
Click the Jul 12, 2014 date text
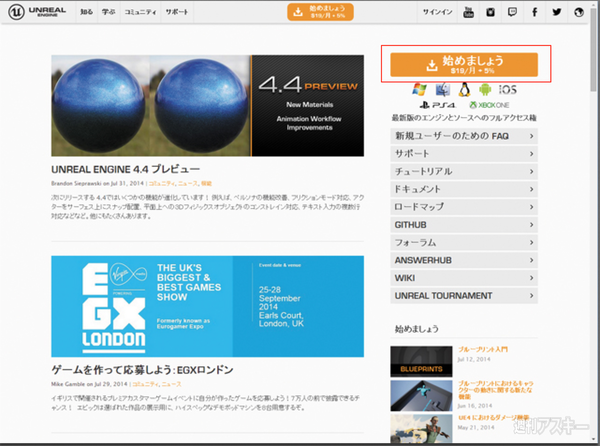click(x=474, y=359)
